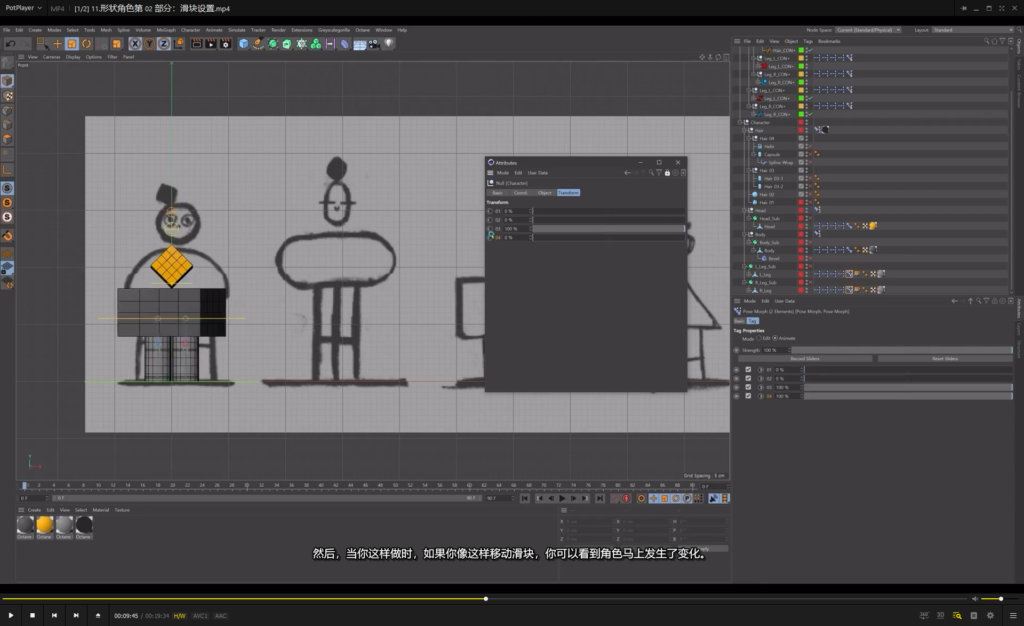Select the Rotate tool in toolbar
Screen dimensions: 1024x626
tap(86, 44)
